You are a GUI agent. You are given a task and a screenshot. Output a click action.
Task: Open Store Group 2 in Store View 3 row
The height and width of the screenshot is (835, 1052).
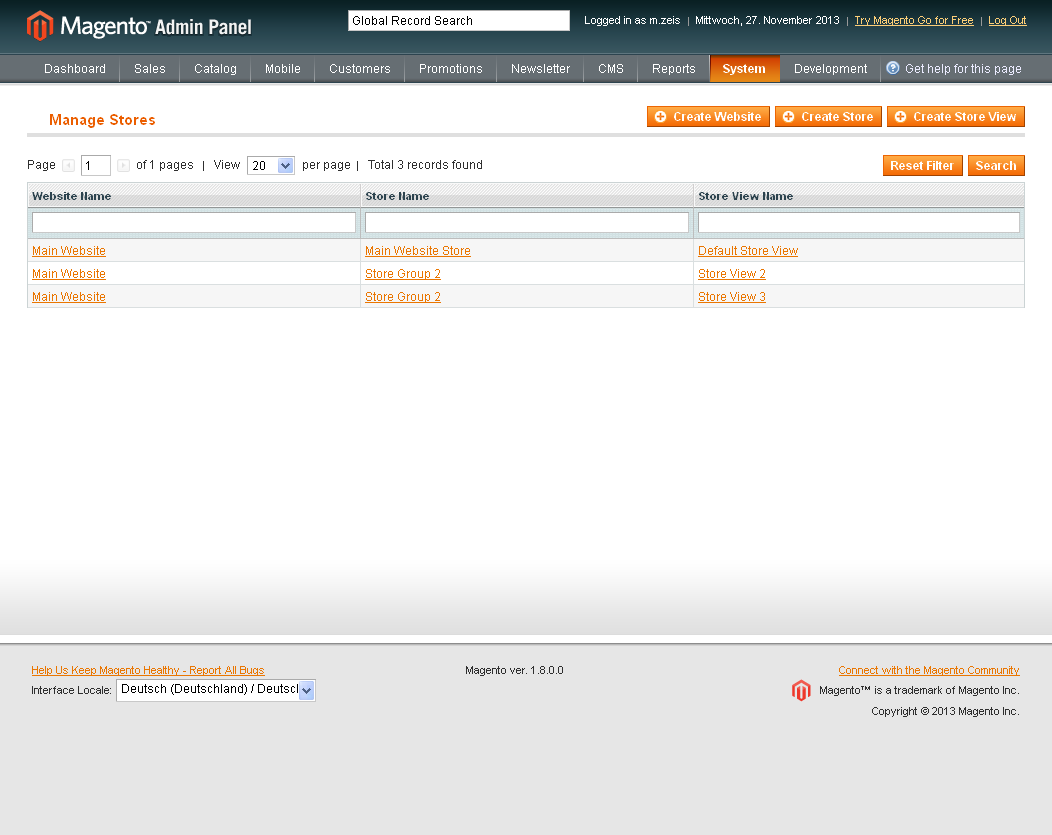coord(403,296)
